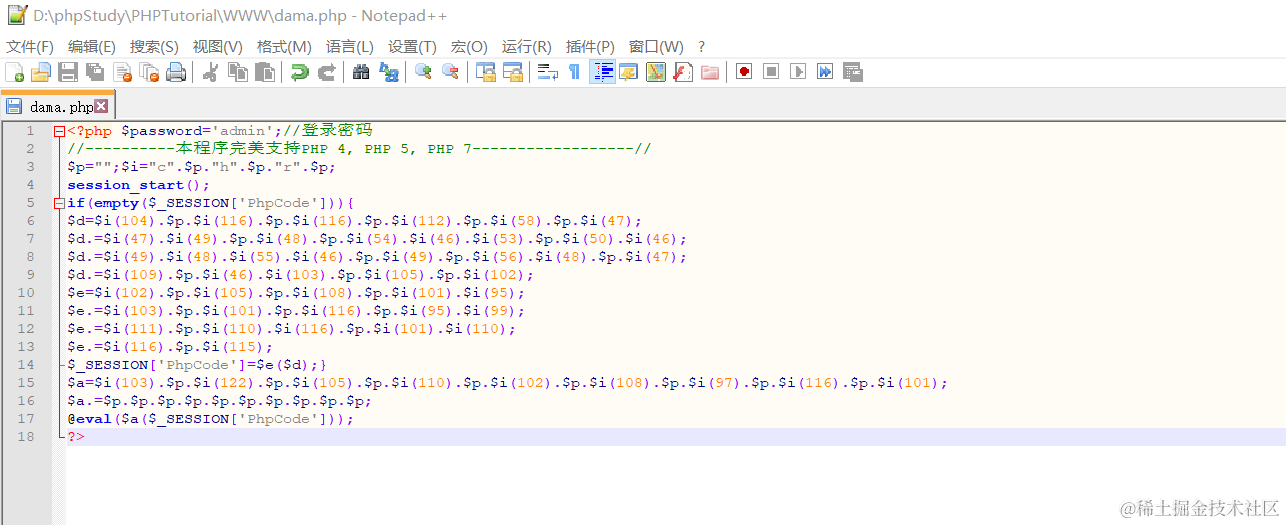Open a file using the folder icon
Screen dimensions: 1286x525
pyautogui.click(x=41, y=72)
